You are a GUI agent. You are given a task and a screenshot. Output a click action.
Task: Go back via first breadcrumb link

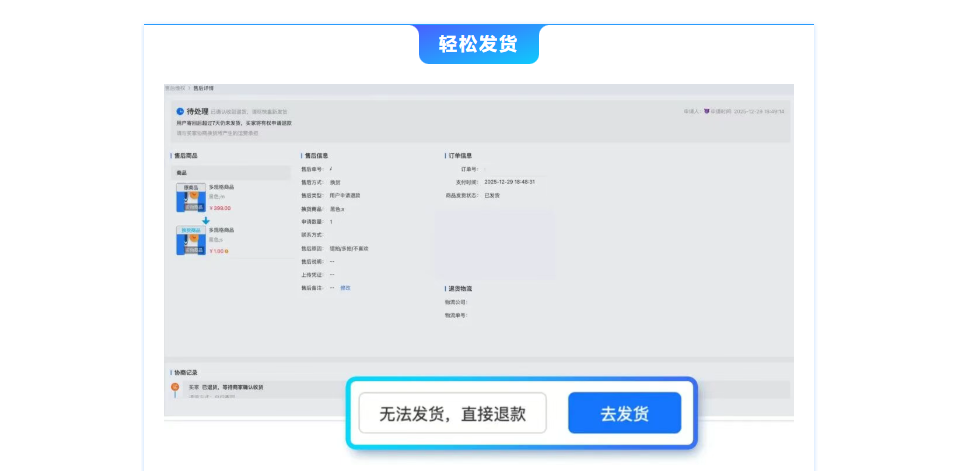(175, 88)
